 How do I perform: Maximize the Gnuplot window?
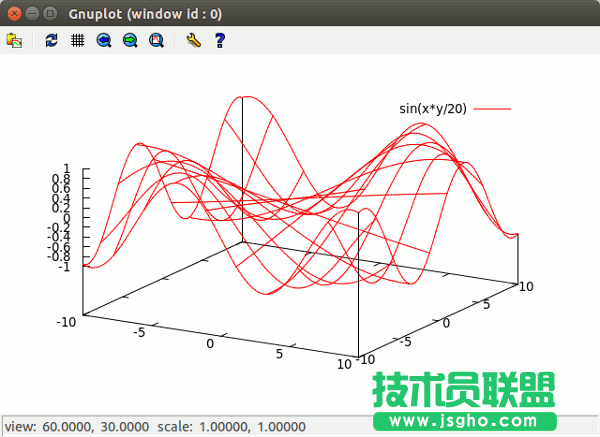pos(50,14)
